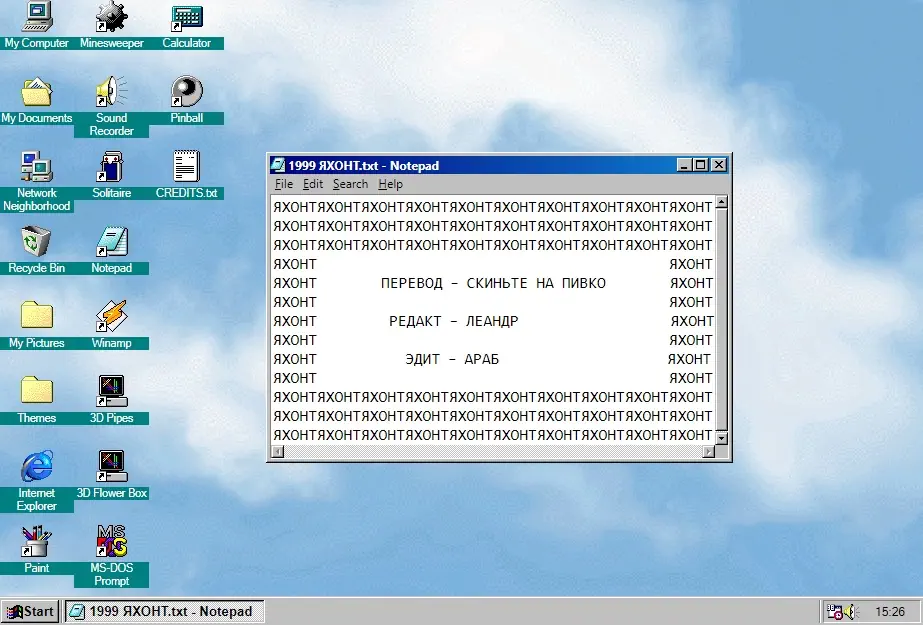The image size is (923, 625).
Task: Click the Notepad vertical scrollbar up arrow
Action: tap(721, 202)
